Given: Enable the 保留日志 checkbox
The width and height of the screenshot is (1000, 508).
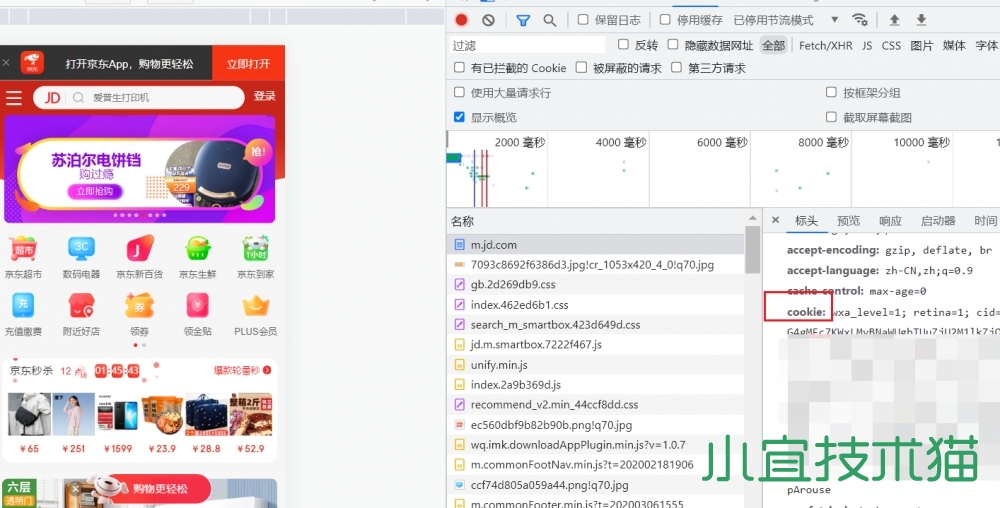Looking at the screenshot, I should pyautogui.click(x=583, y=20).
